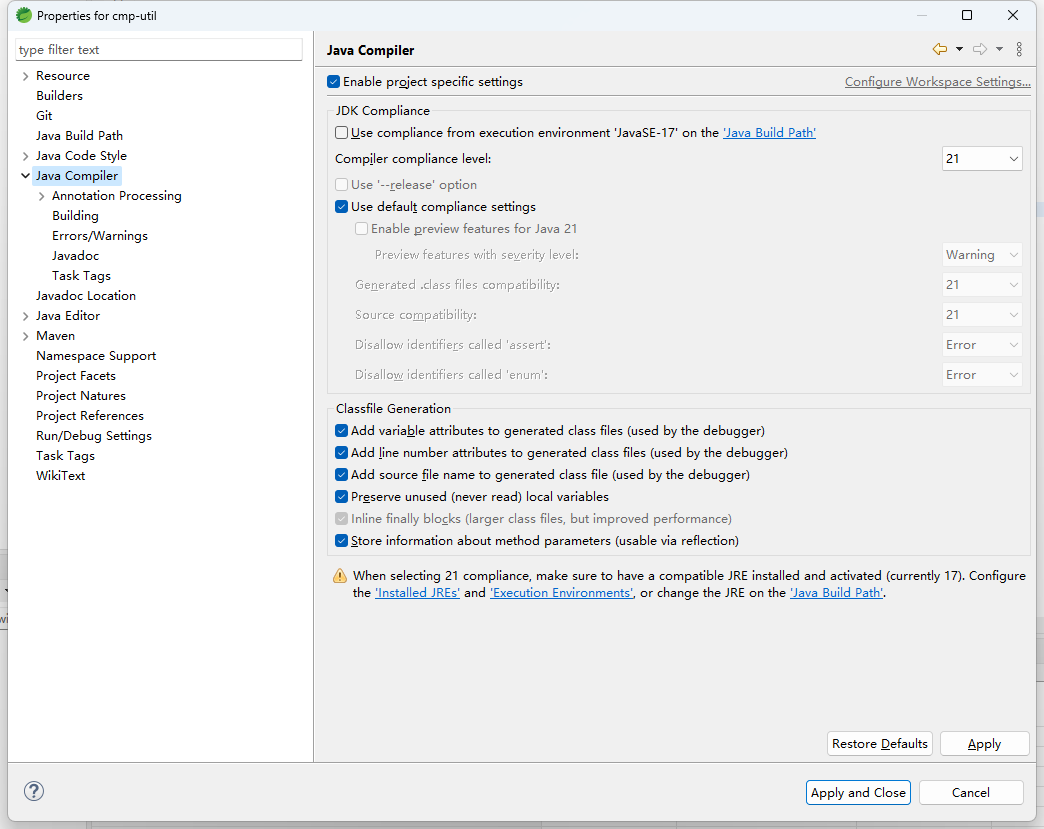1044x829 pixels.
Task: Check Use compliance from execution environment
Action: [342, 133]
